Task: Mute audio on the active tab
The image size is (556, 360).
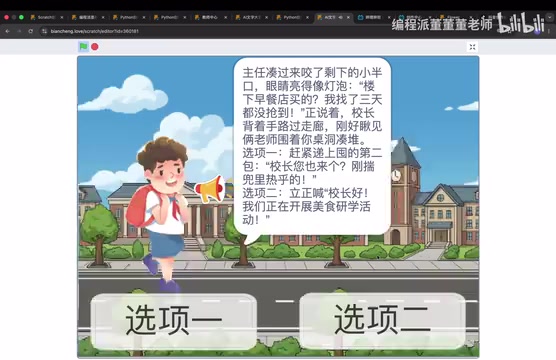Action: pyautogui.click(x=341, y=17)
